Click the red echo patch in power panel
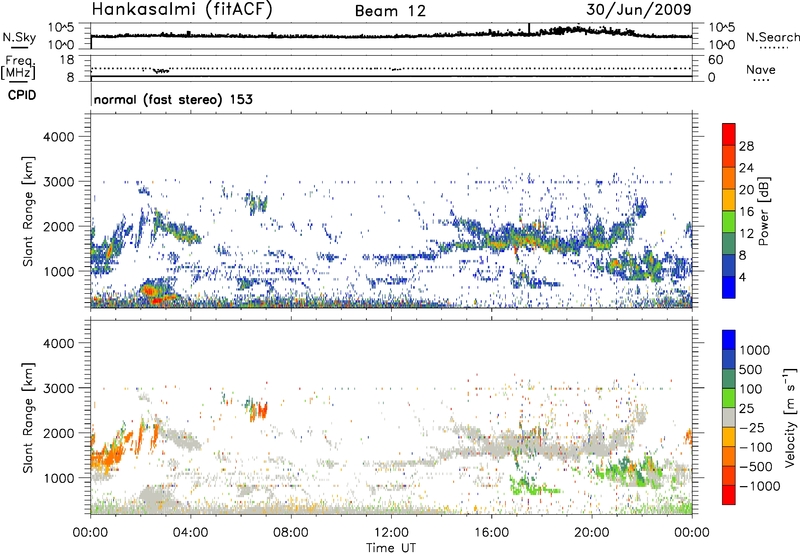800x554 pixels. [x=149, y=291]
